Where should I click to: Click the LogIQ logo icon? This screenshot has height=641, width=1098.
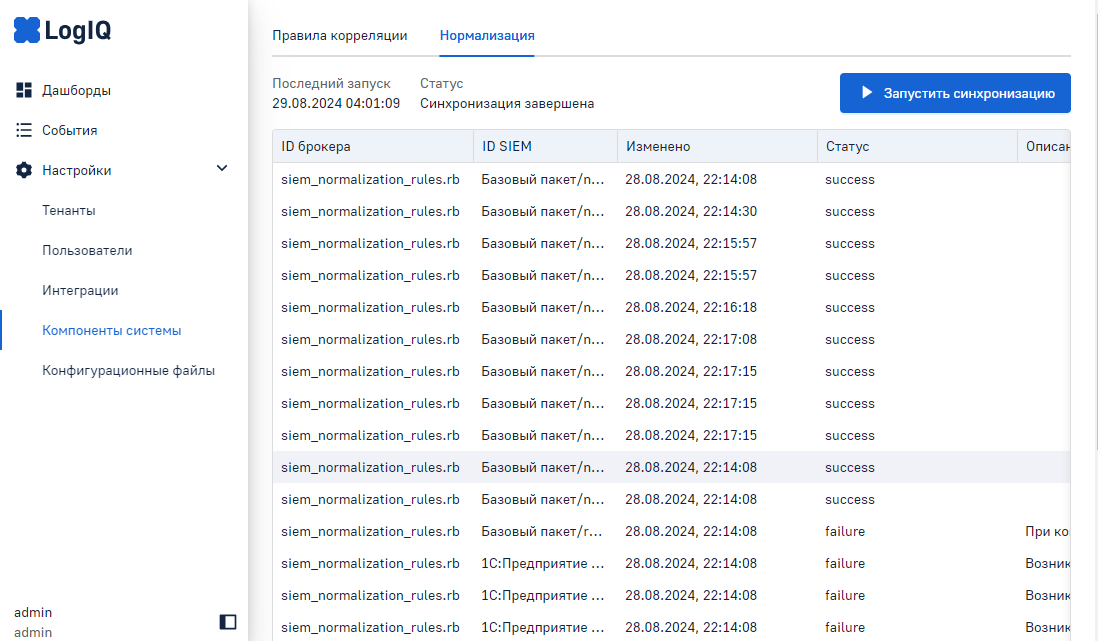[27, 31]
